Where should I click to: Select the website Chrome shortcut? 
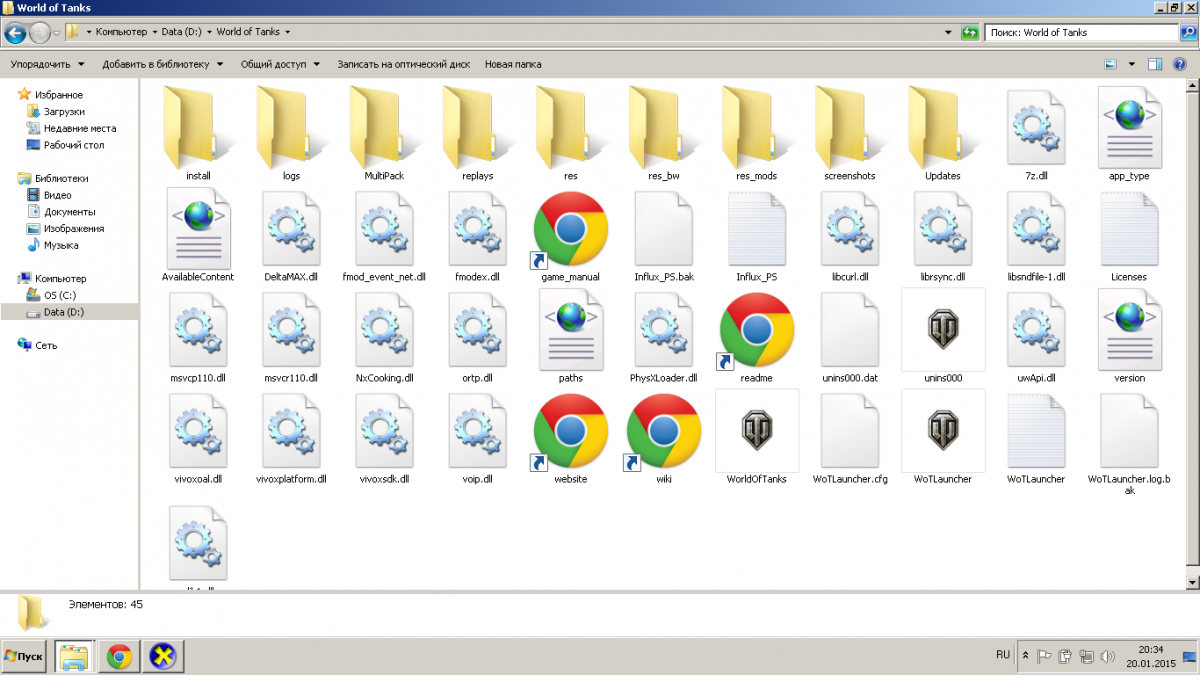tap(570, 431)
